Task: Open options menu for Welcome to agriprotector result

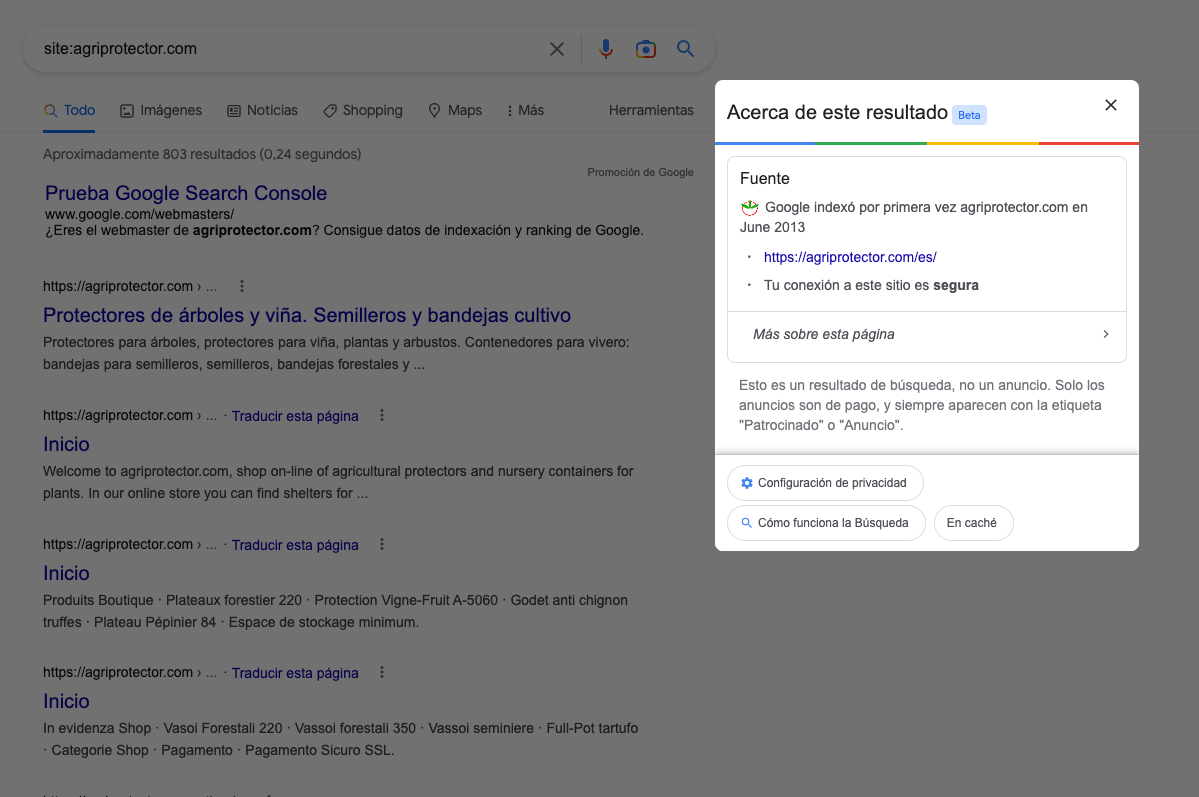Action: coord(382,415)
